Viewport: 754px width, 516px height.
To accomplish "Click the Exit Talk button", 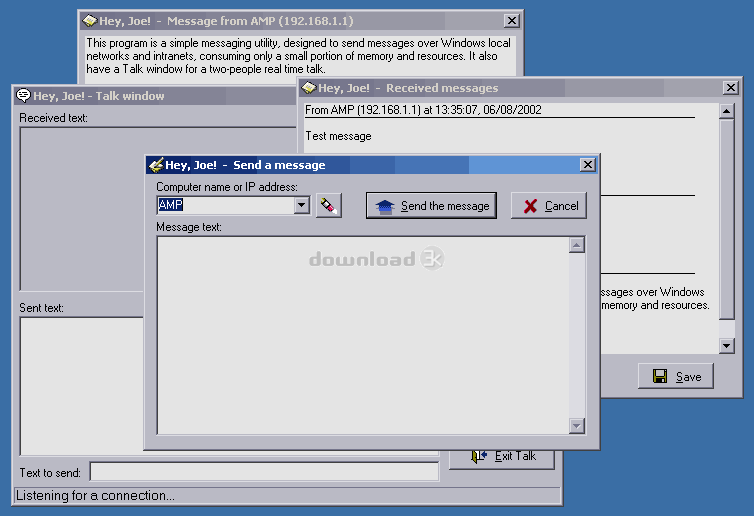I will click(x=502, y=457).
